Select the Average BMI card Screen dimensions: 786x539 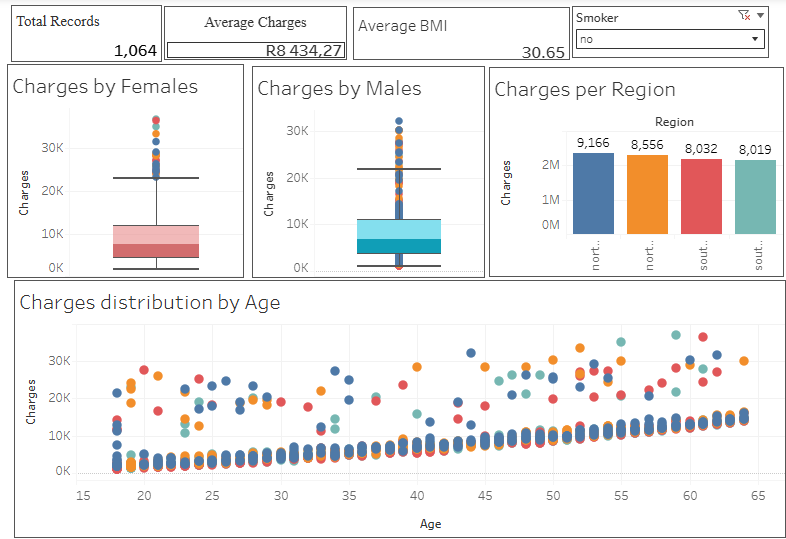pyautogui.click(x=461, y=33)
